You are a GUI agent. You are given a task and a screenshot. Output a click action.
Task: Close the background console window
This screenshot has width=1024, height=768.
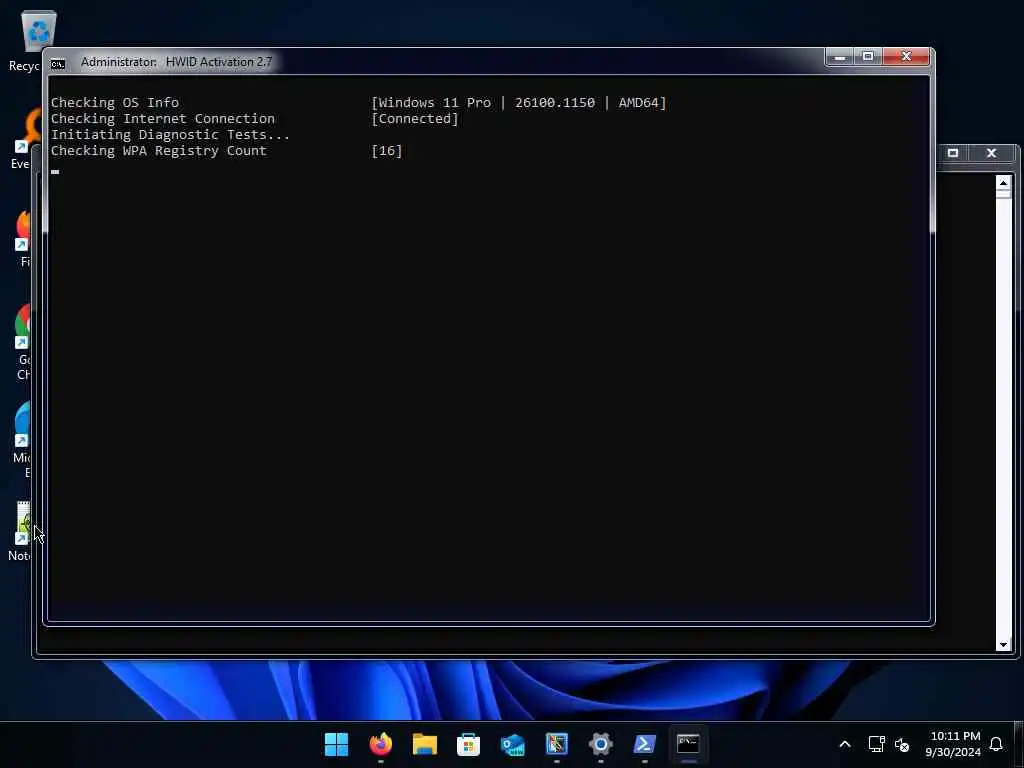coord(991,153)
